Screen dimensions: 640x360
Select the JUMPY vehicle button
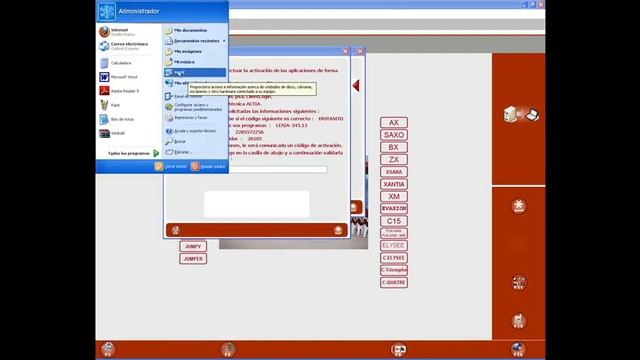pos(193,247)
